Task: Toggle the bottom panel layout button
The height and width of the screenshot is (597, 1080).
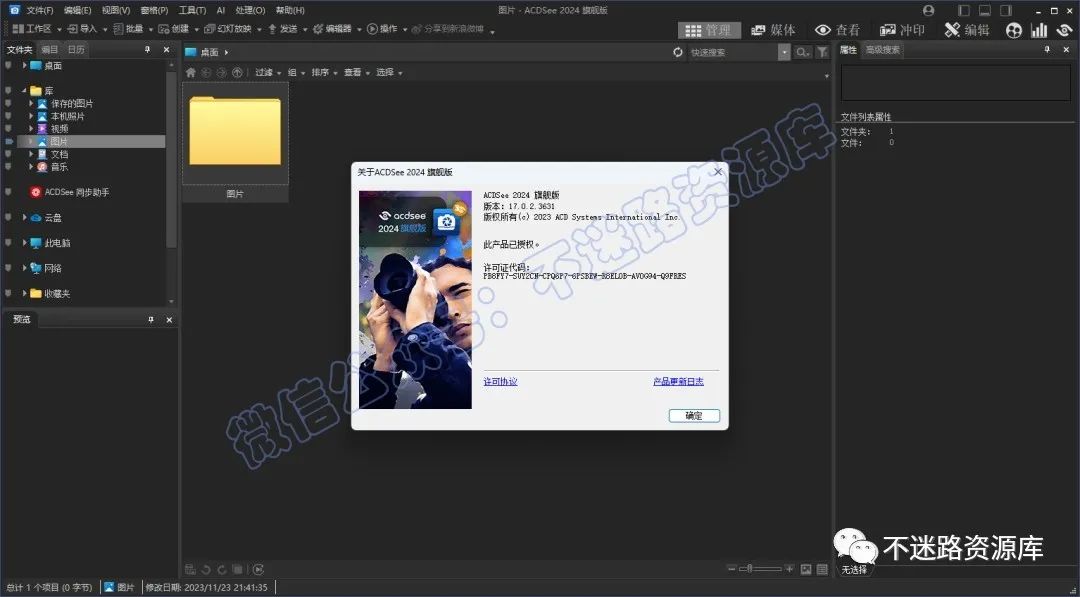Action: (985, 10)
